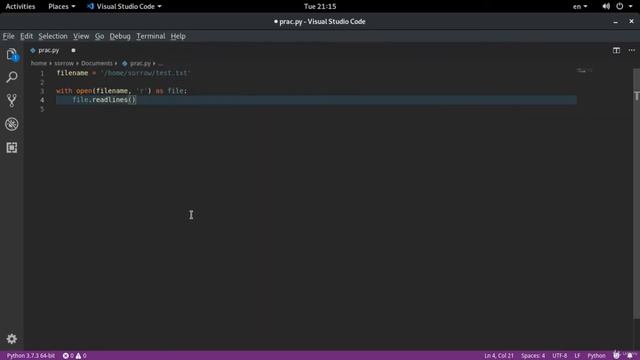Screen dimensions: 640x360
Task: Change the Python language mode
Action: tap(596, 356)
